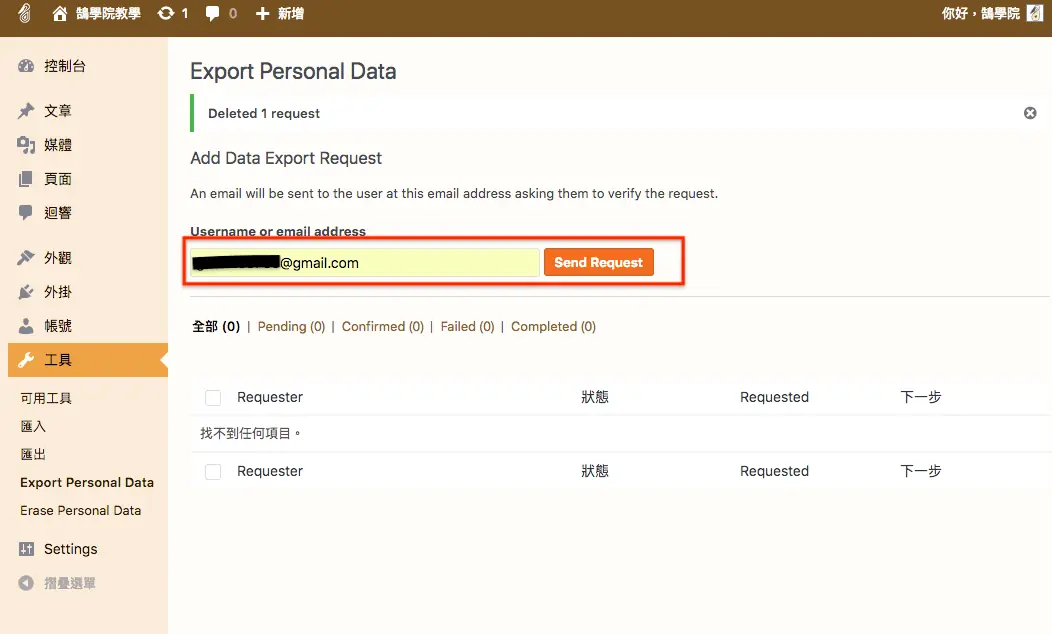Filter requests by Failed (0)
1052x634 pixels.
[467, 327]
